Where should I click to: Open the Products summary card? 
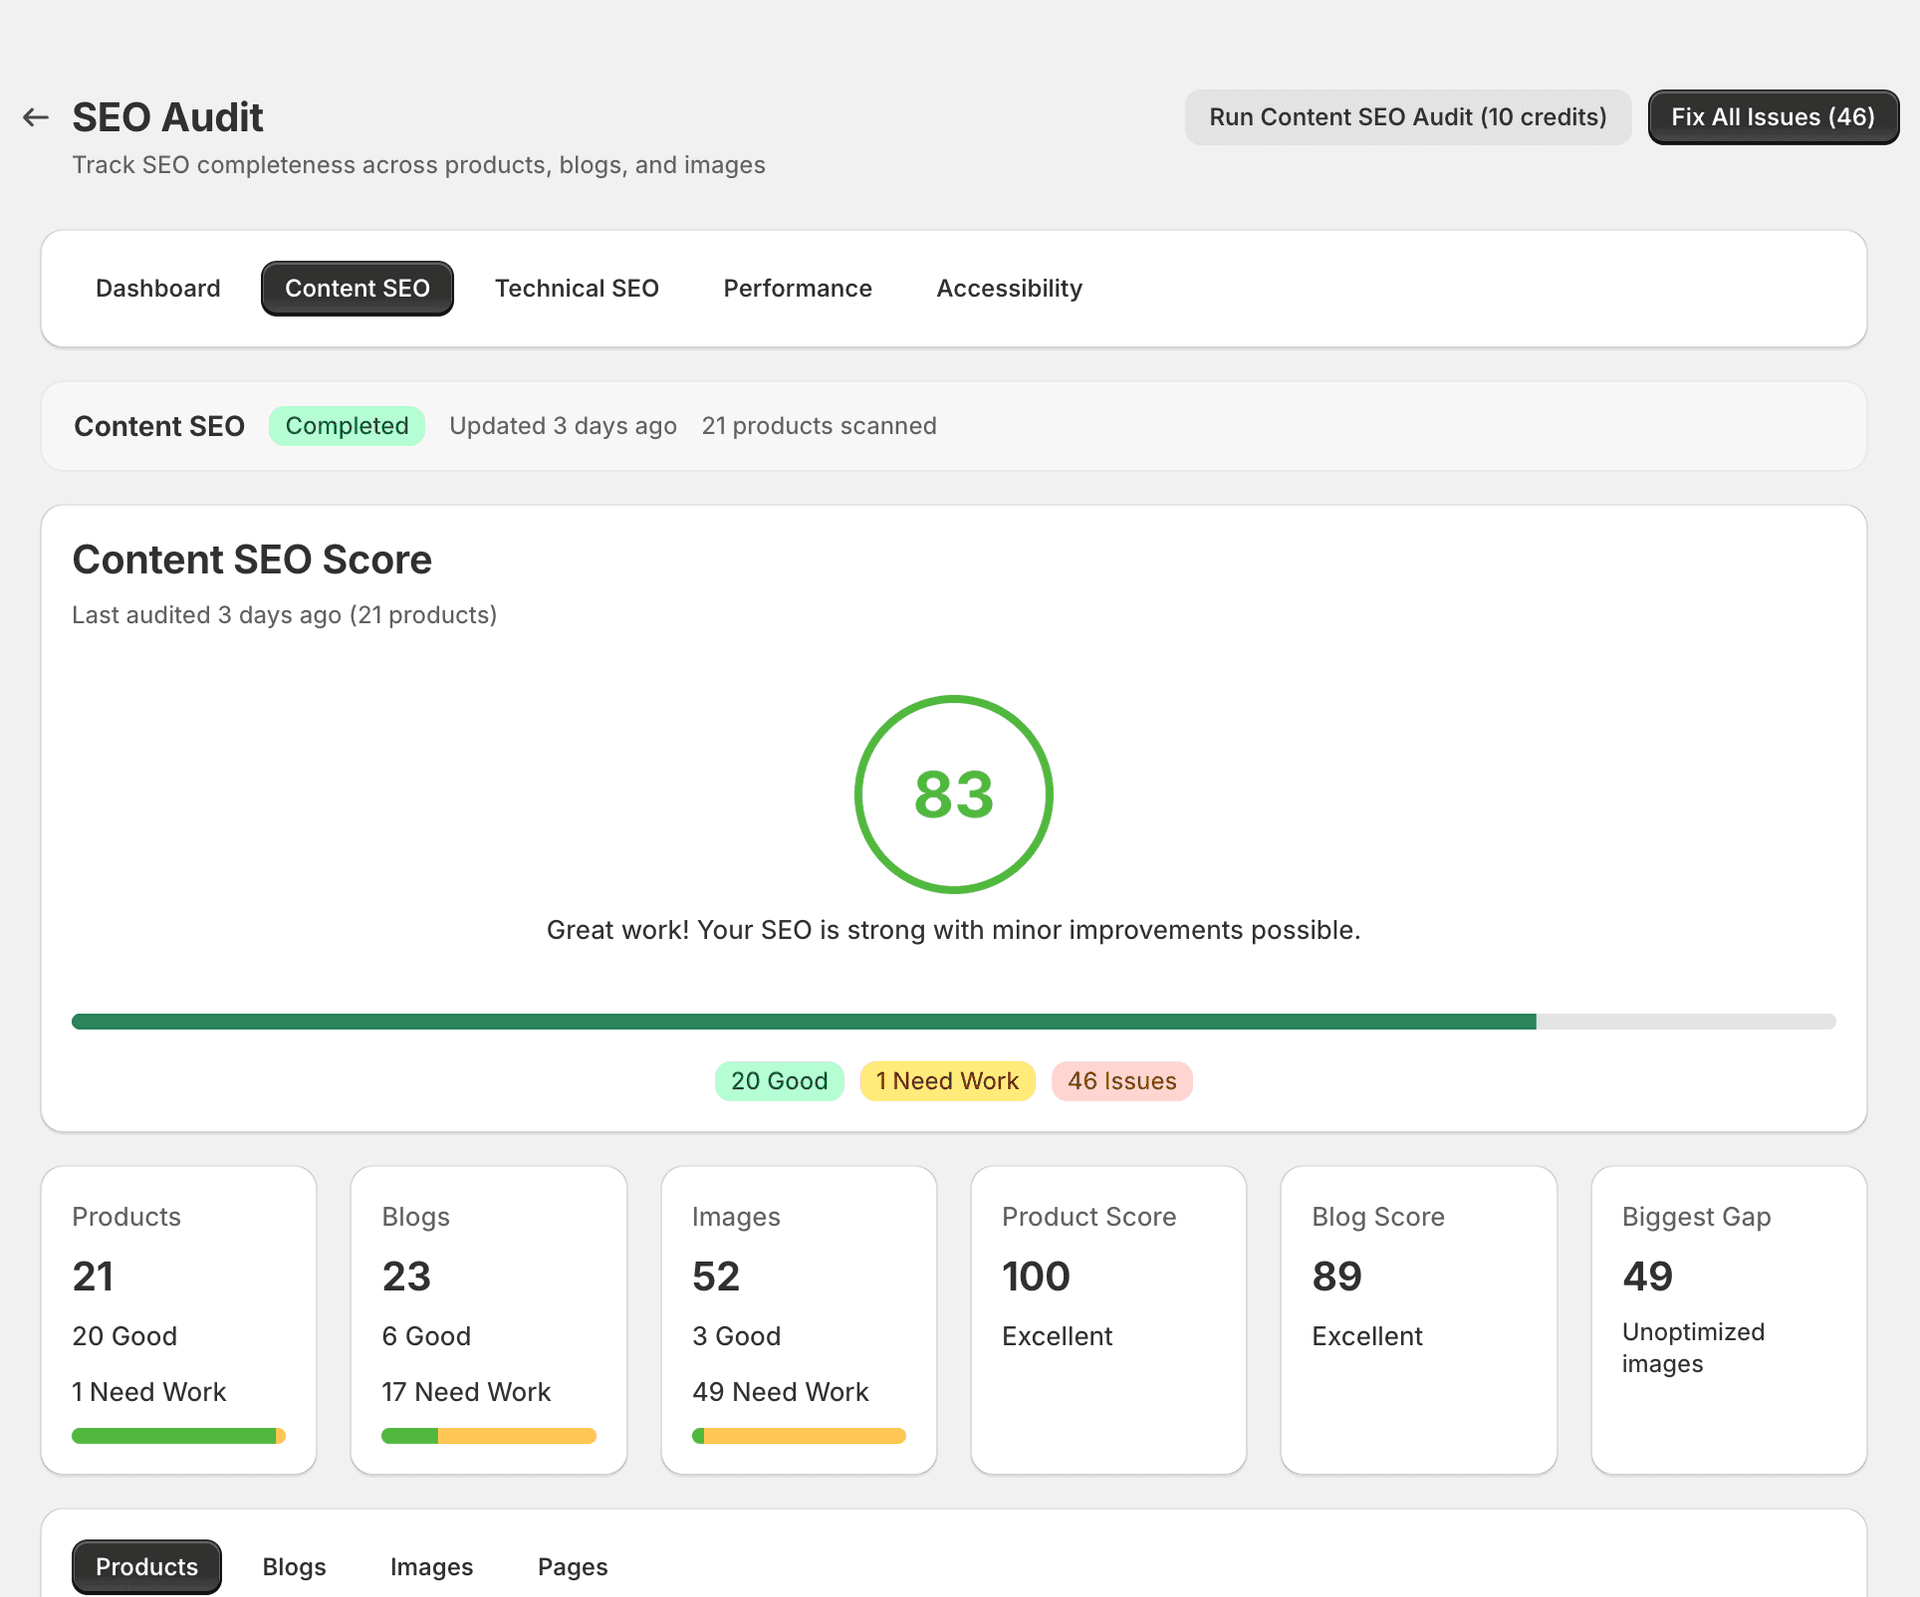pyautogui.click(x=178, y=1320)
